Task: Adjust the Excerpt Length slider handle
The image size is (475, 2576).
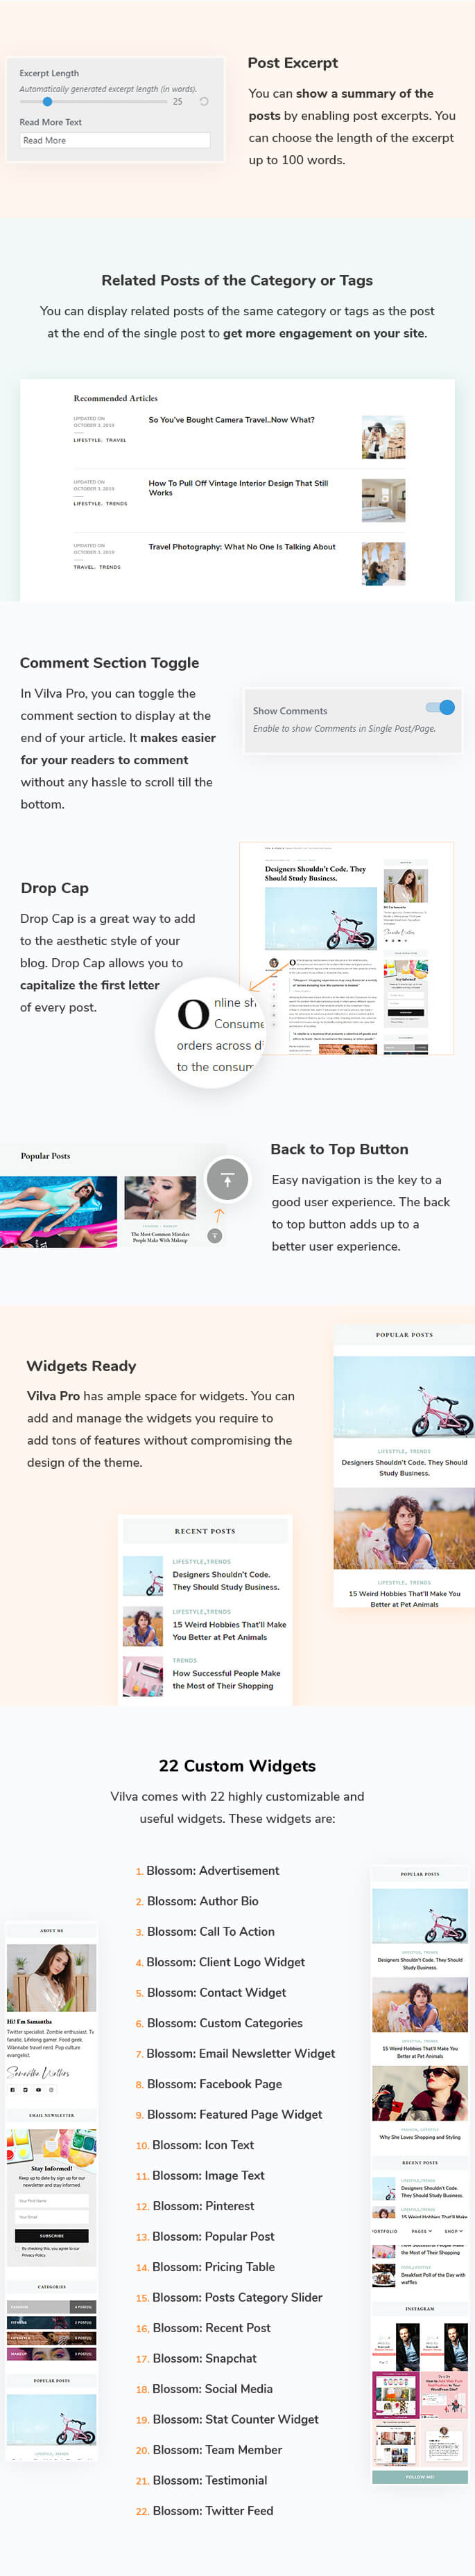Action: pyautogui.click(x=47, y=102)
